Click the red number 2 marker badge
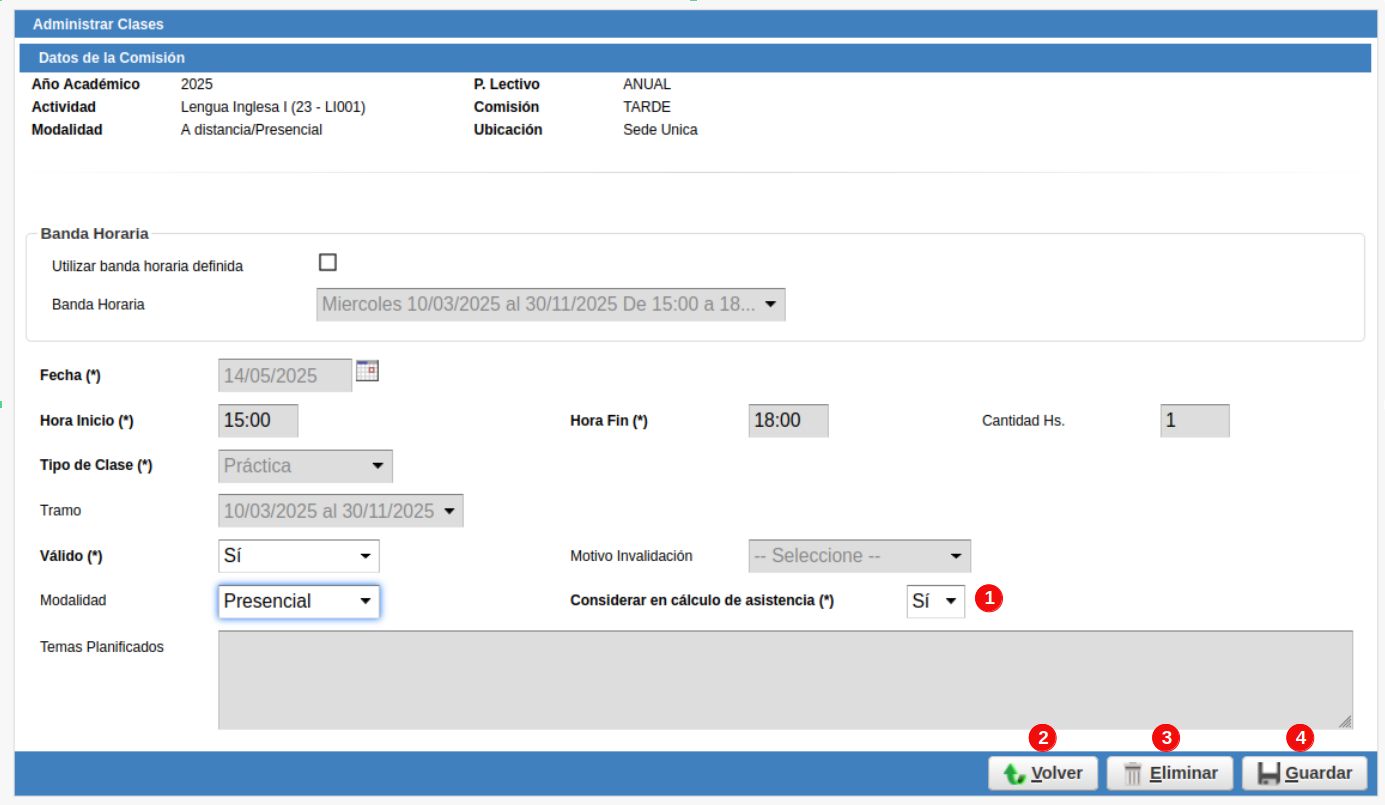1385x805 pixels. [1043, 738]
